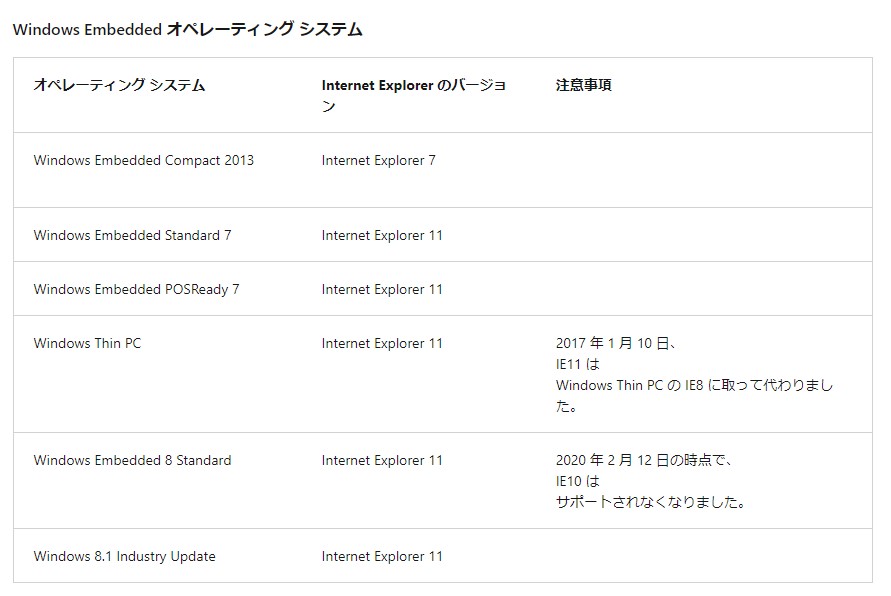Click the Windows Thin PC row label

[x=86, y=343]
